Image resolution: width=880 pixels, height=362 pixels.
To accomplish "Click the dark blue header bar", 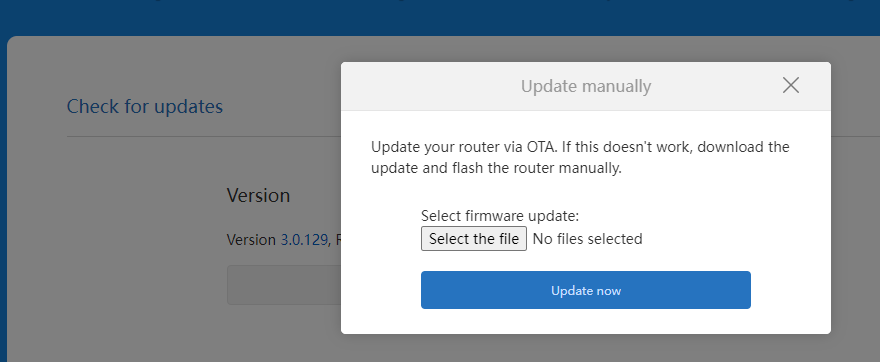I will (440, 17).
